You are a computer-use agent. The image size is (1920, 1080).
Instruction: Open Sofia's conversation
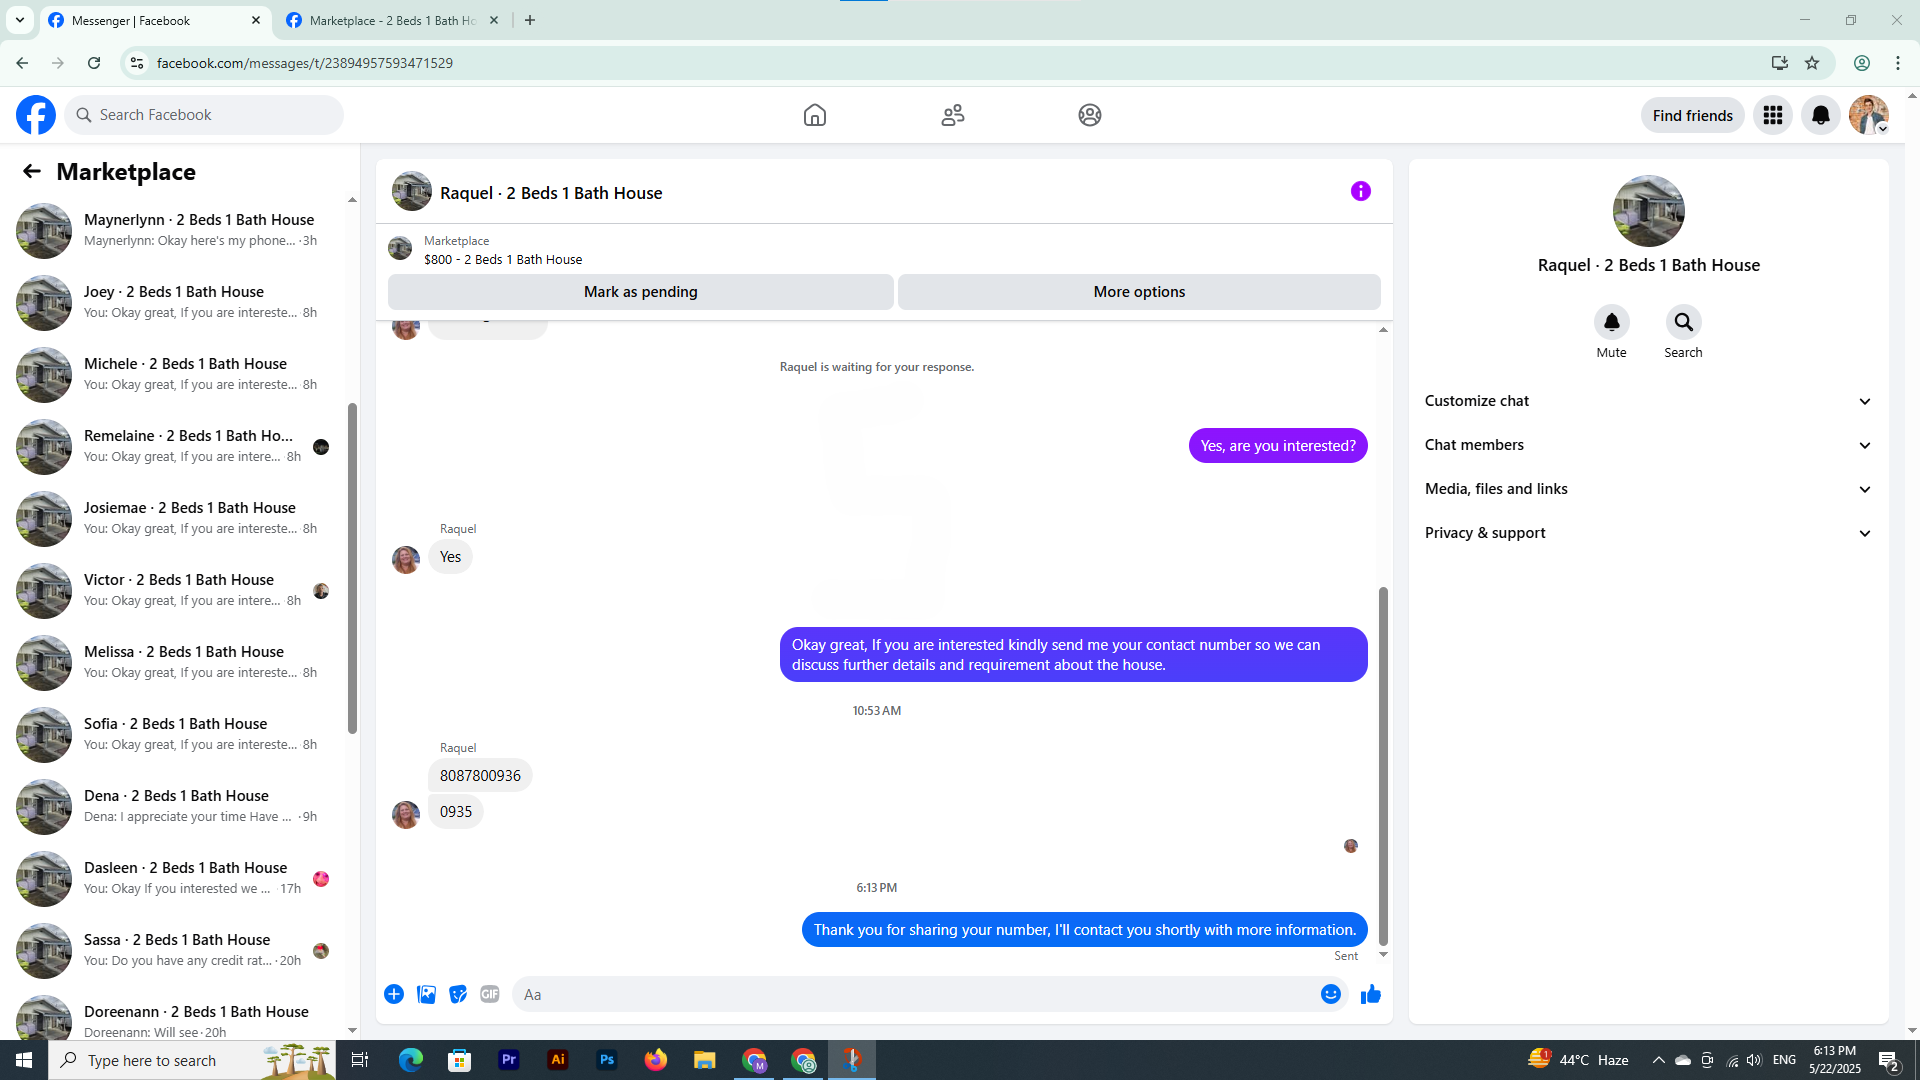pyautogui.click(x=178, y=734)
